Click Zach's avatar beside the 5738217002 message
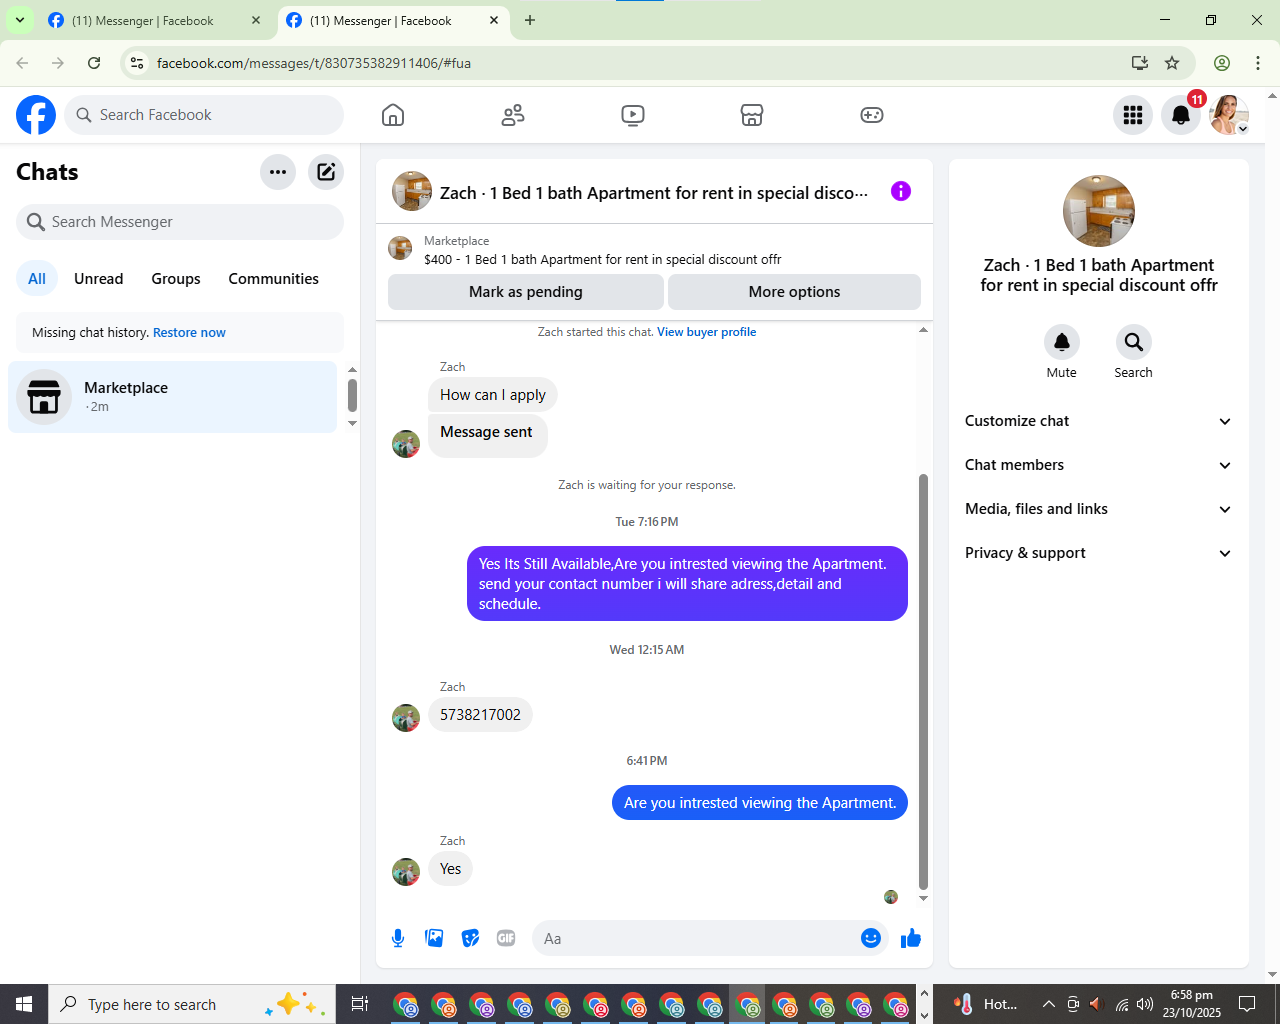The height and width of the screenshot is (1024, 1280). (x=406, y=718)
